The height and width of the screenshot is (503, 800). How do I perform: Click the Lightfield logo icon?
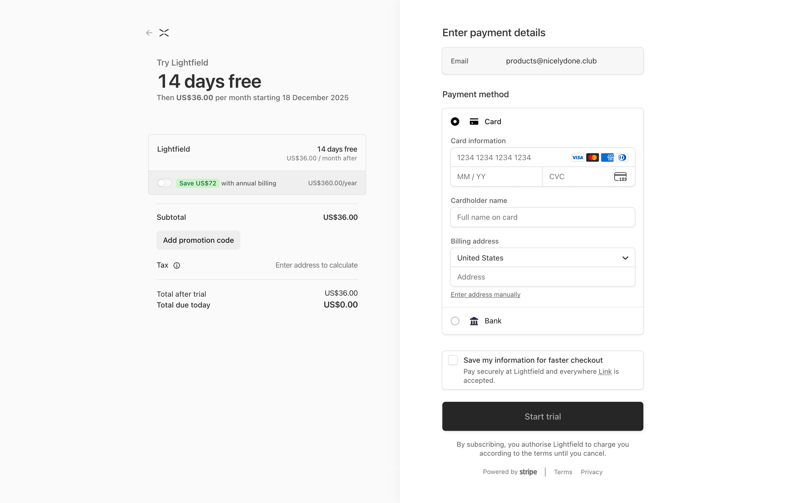pos(164,33)
